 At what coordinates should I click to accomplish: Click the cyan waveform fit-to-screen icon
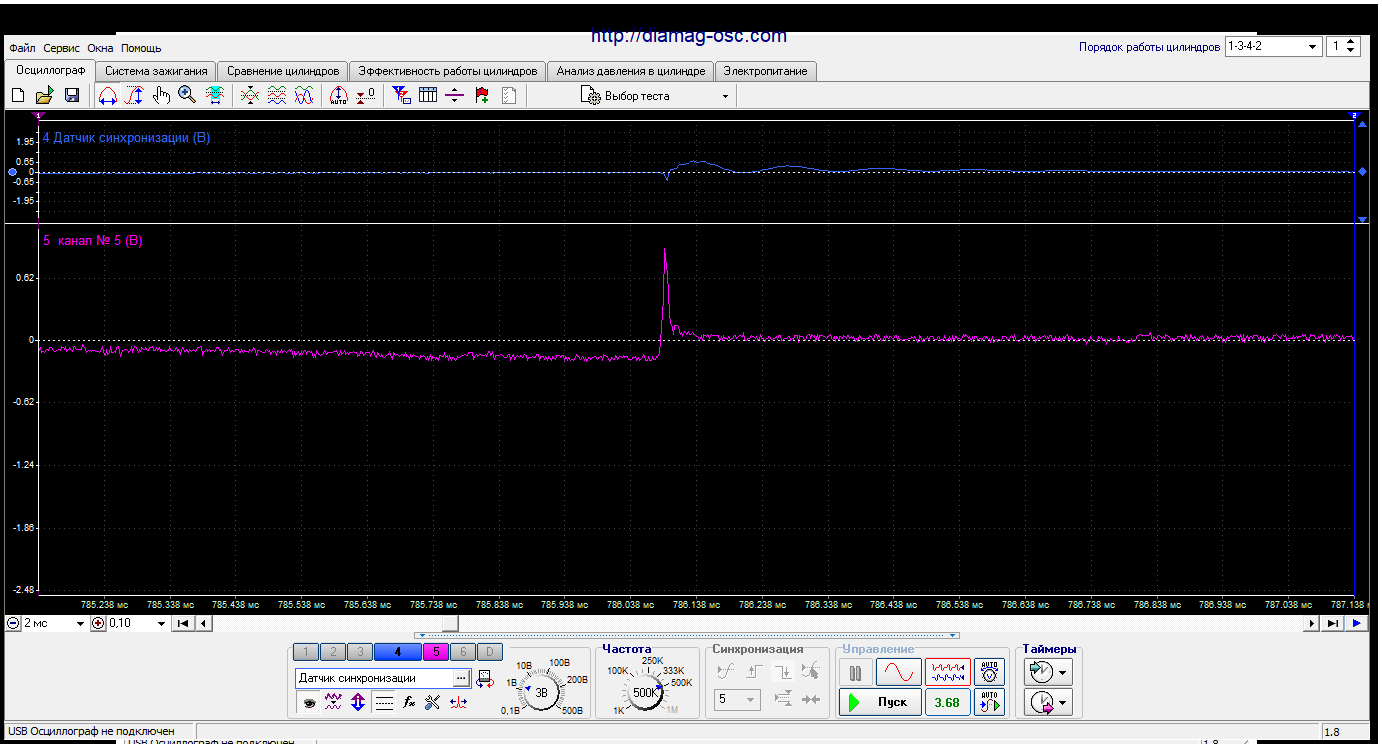point(214,96)
